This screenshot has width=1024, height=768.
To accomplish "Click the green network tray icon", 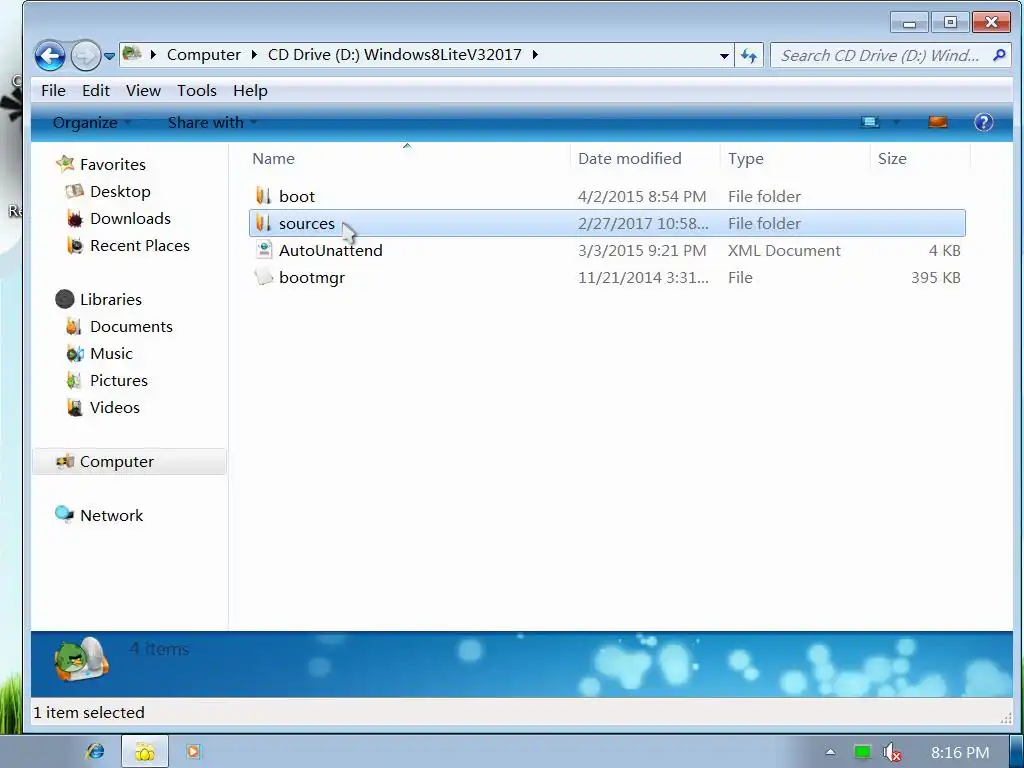I will (x=863, y=752).
